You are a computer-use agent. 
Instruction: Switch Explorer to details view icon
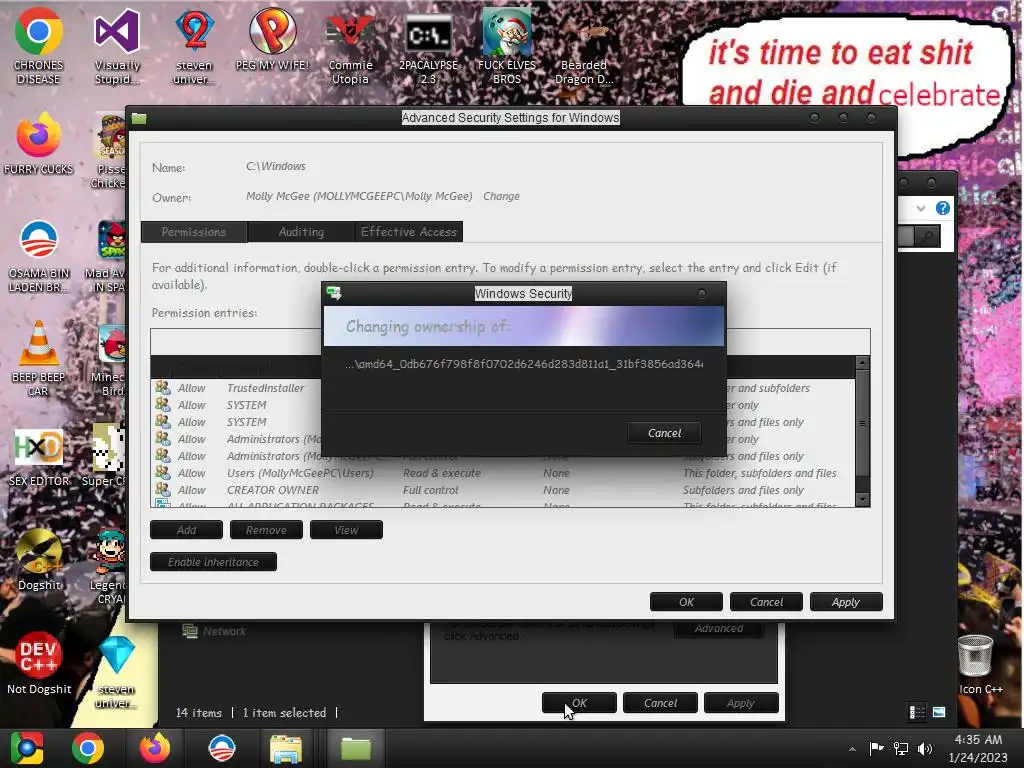coord(917,712)
